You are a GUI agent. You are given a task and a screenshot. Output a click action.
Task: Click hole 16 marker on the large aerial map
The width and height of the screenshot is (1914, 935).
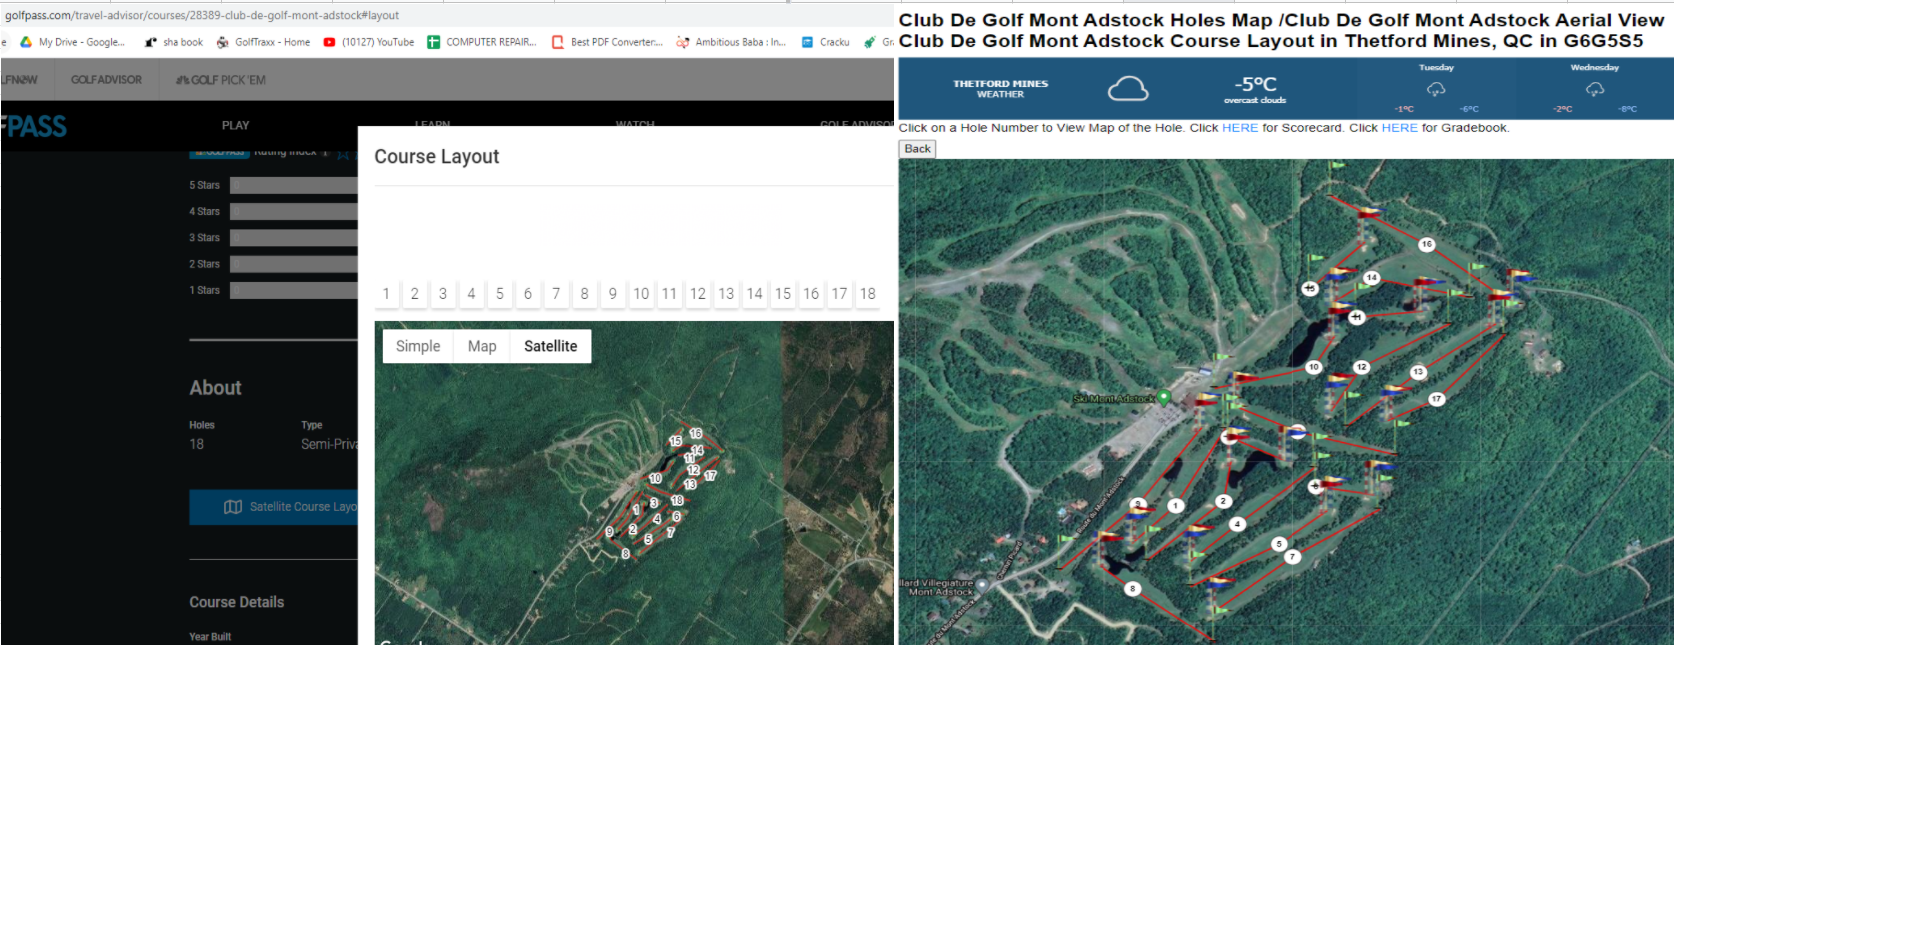(x=1427, y=244)
